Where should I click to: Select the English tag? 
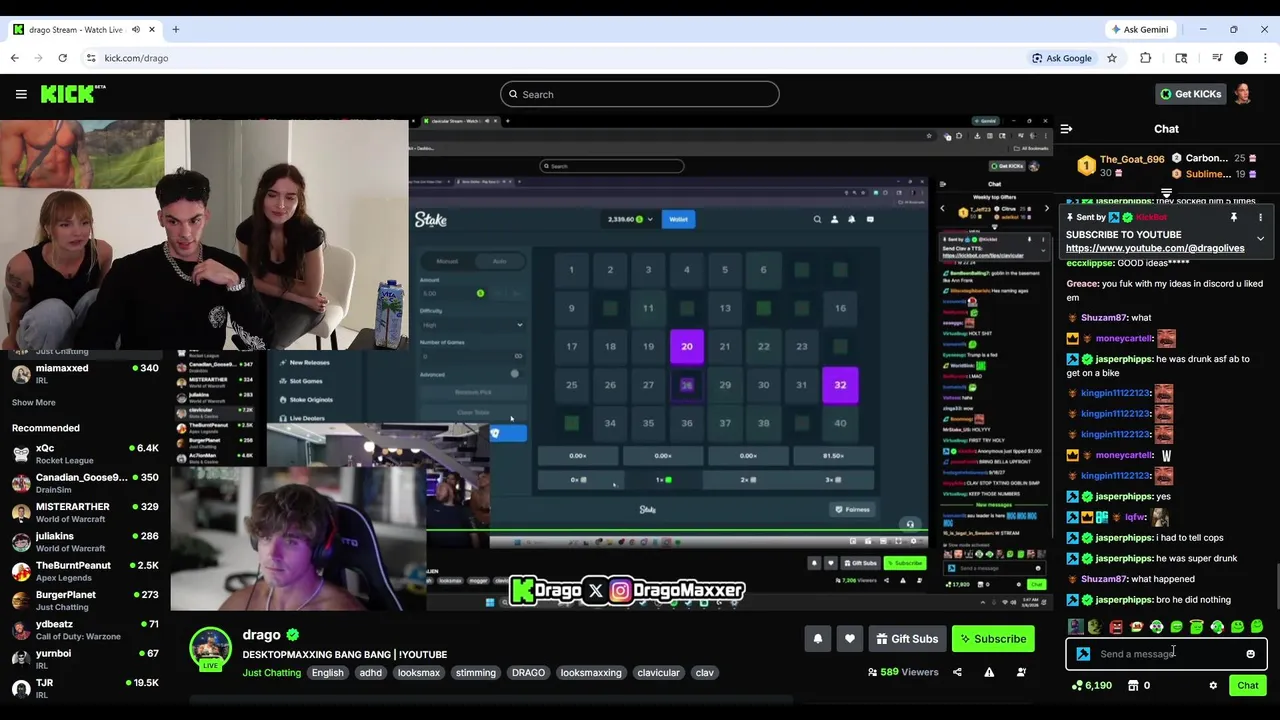327,673
